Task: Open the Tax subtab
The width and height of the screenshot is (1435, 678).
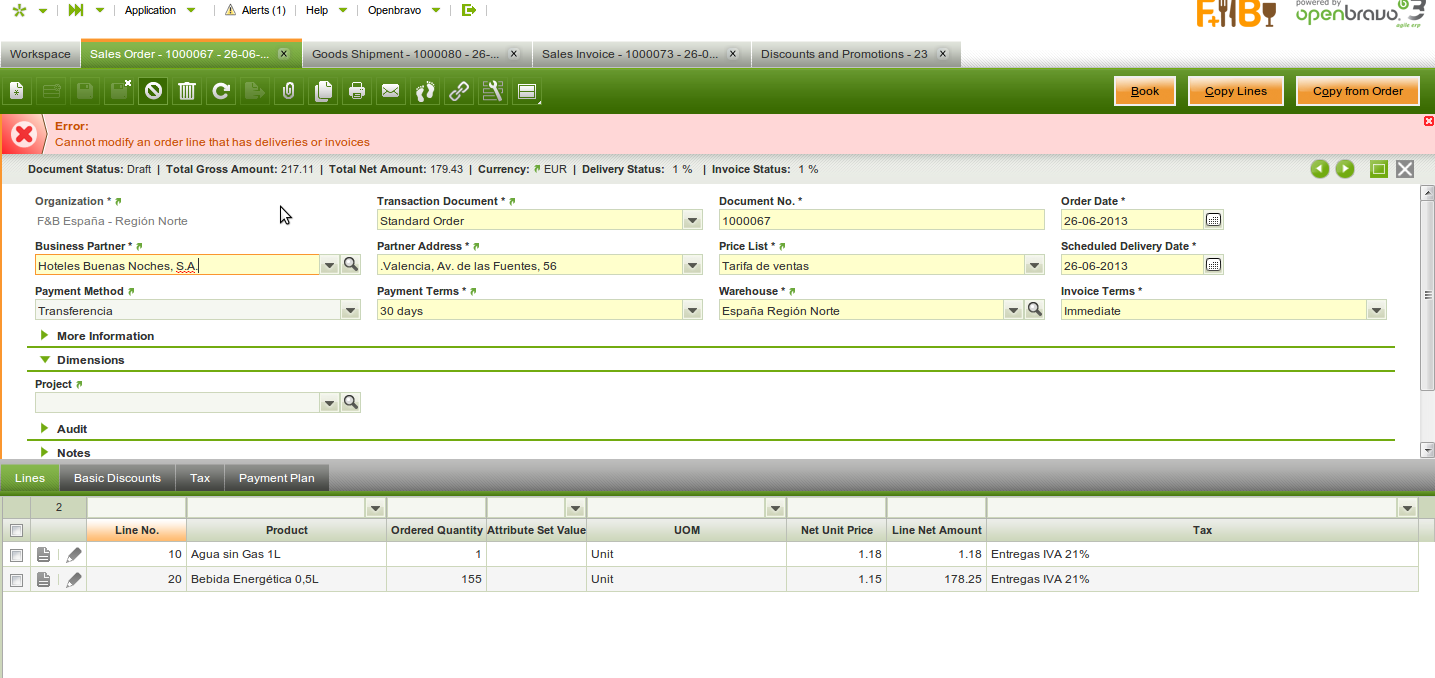Action: (200, 478)
